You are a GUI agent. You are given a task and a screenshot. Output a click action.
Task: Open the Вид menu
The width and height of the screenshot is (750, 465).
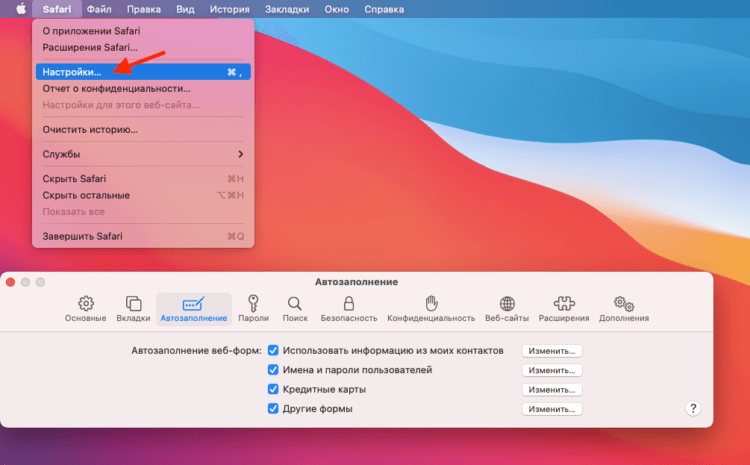[x=185, y=9]
